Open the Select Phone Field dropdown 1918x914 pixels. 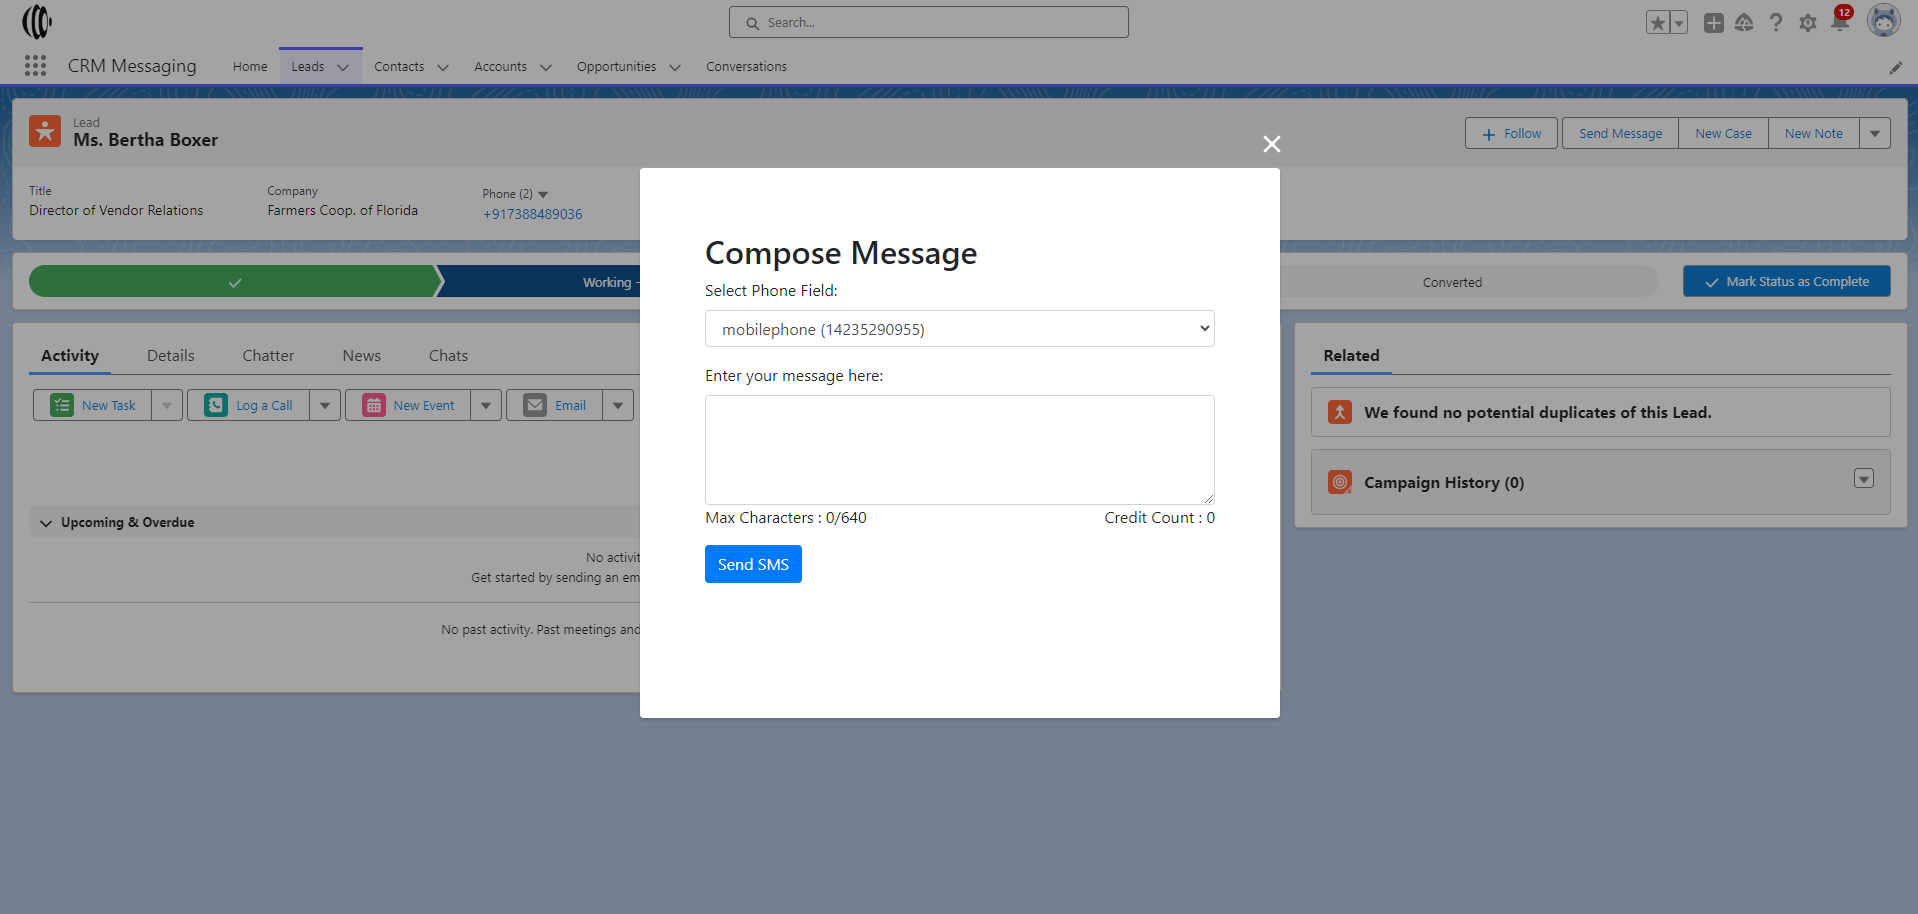tap(959, 329)
